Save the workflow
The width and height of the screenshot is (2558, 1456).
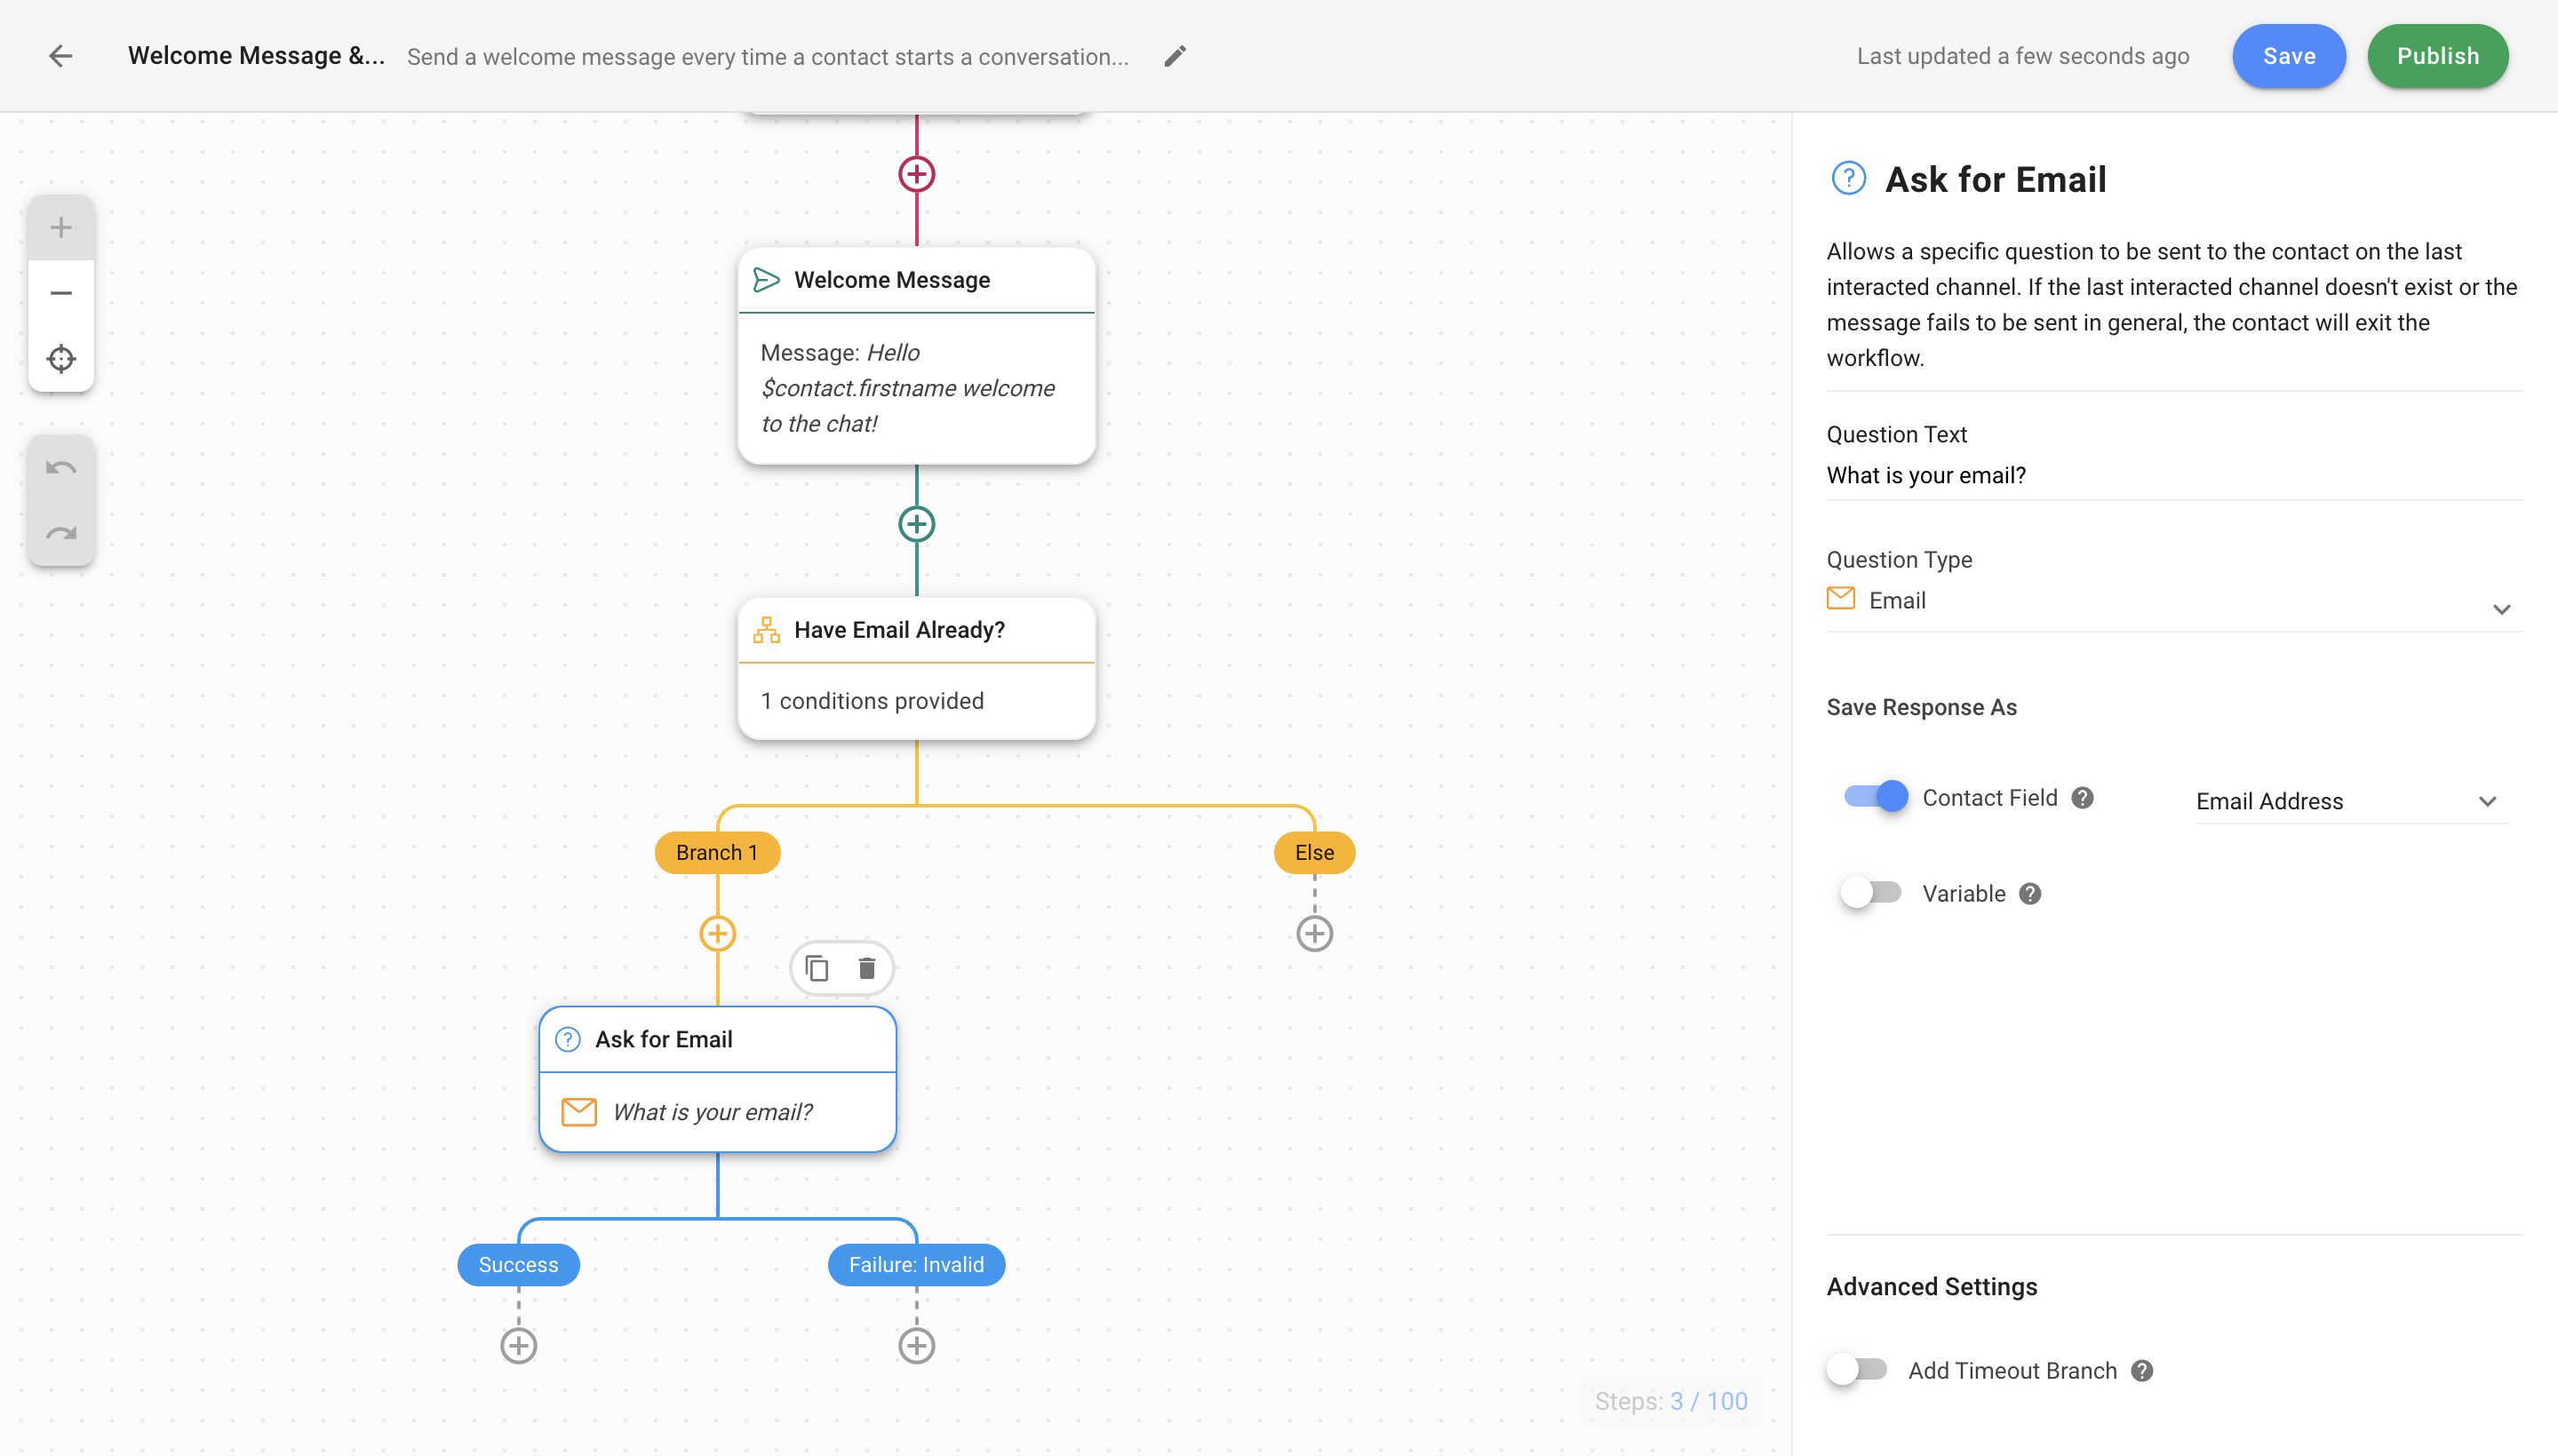point(2288,56)
